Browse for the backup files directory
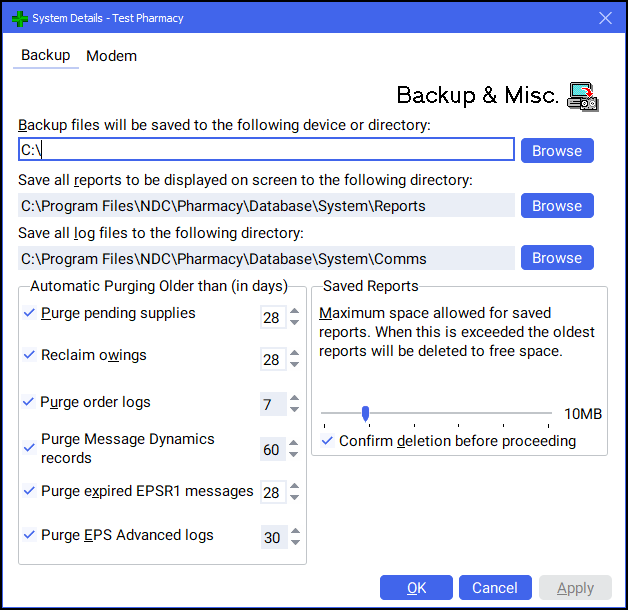The height and width of the screenshot is (610, 628). 556,151
